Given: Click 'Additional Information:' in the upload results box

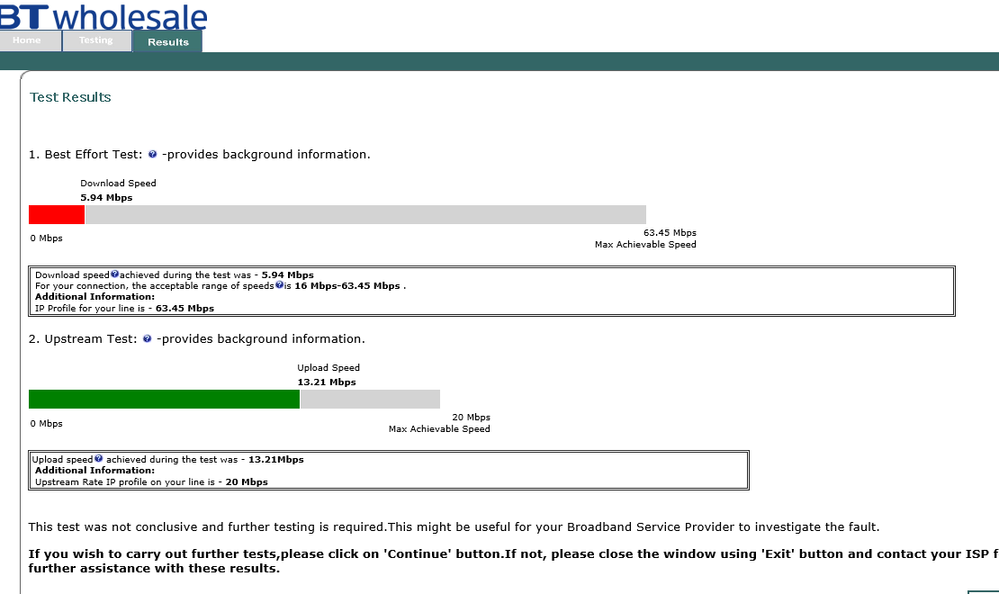Looking at the screenshot, I should (95, 471).
